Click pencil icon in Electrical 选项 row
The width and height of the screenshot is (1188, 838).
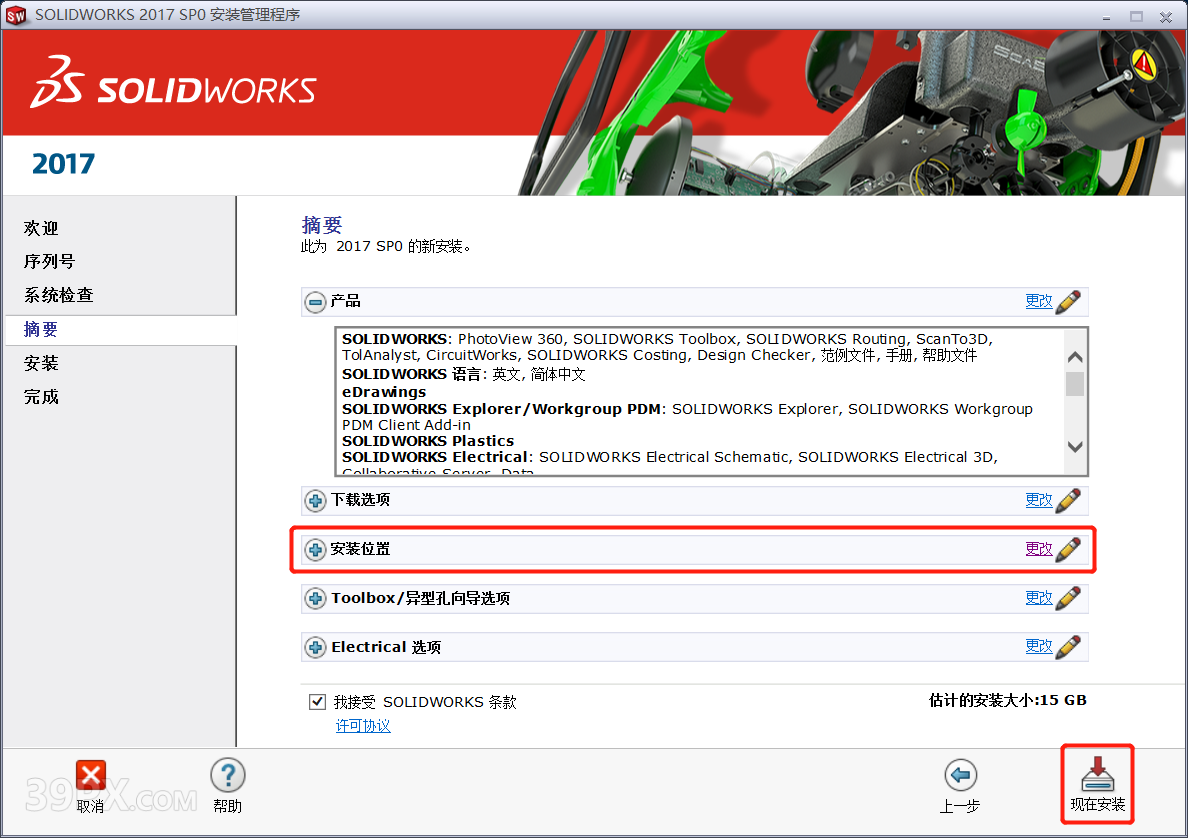[1068, 647]
